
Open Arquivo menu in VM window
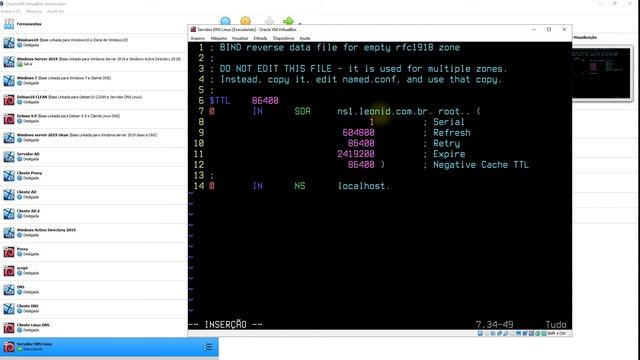click(x=198, y=38)
